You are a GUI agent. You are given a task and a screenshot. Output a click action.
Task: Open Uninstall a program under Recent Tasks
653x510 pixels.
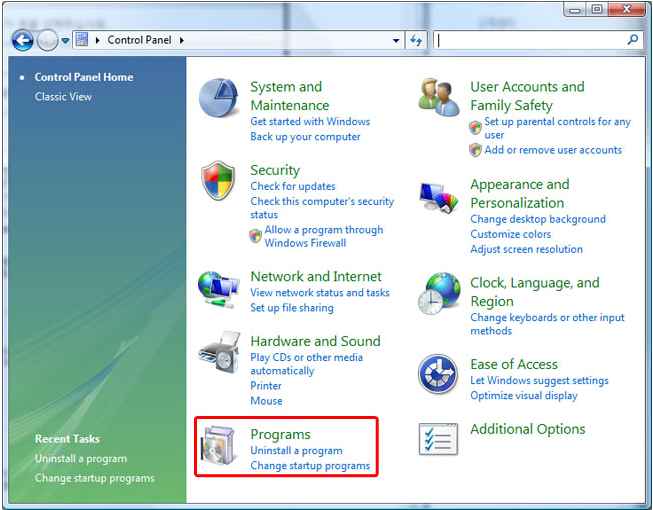coord(81,458)
